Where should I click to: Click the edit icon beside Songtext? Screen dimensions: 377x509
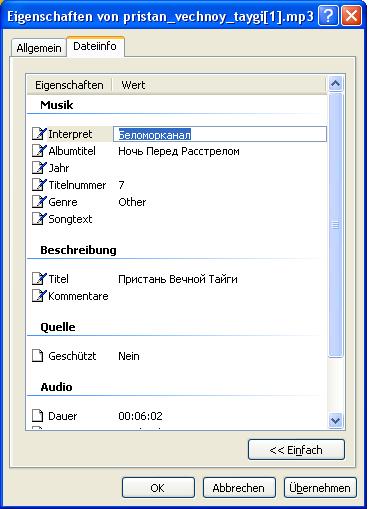click(x=39, y=219)
